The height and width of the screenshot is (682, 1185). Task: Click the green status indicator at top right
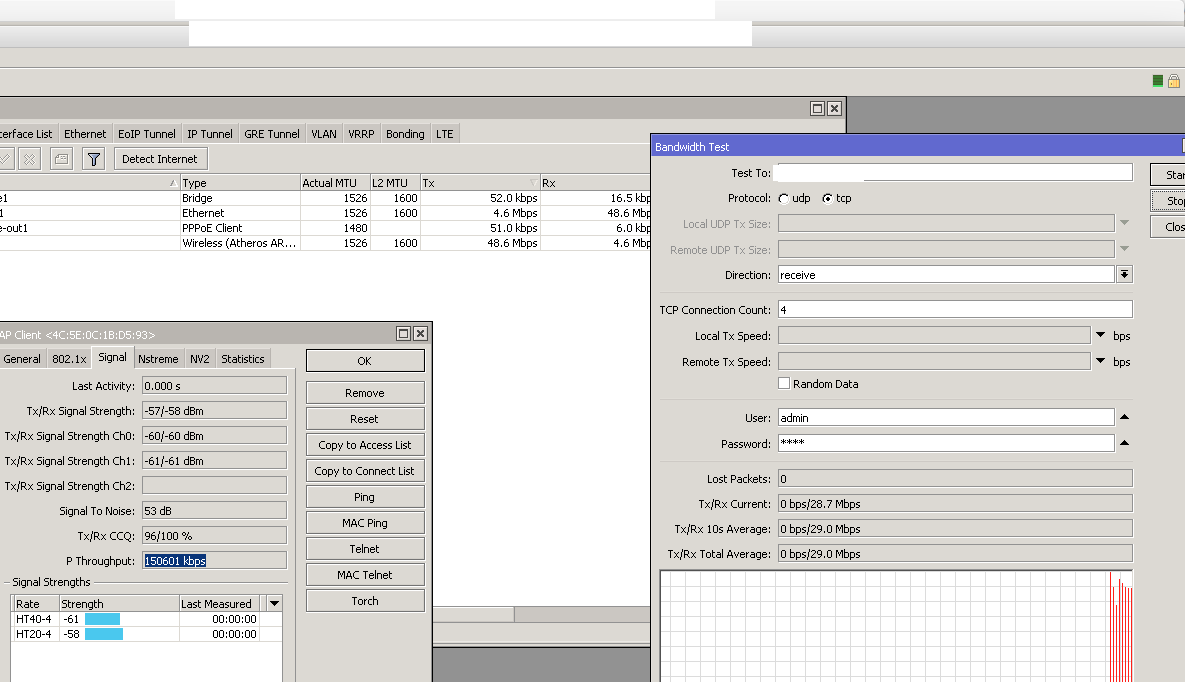(x=1157, y=81)
